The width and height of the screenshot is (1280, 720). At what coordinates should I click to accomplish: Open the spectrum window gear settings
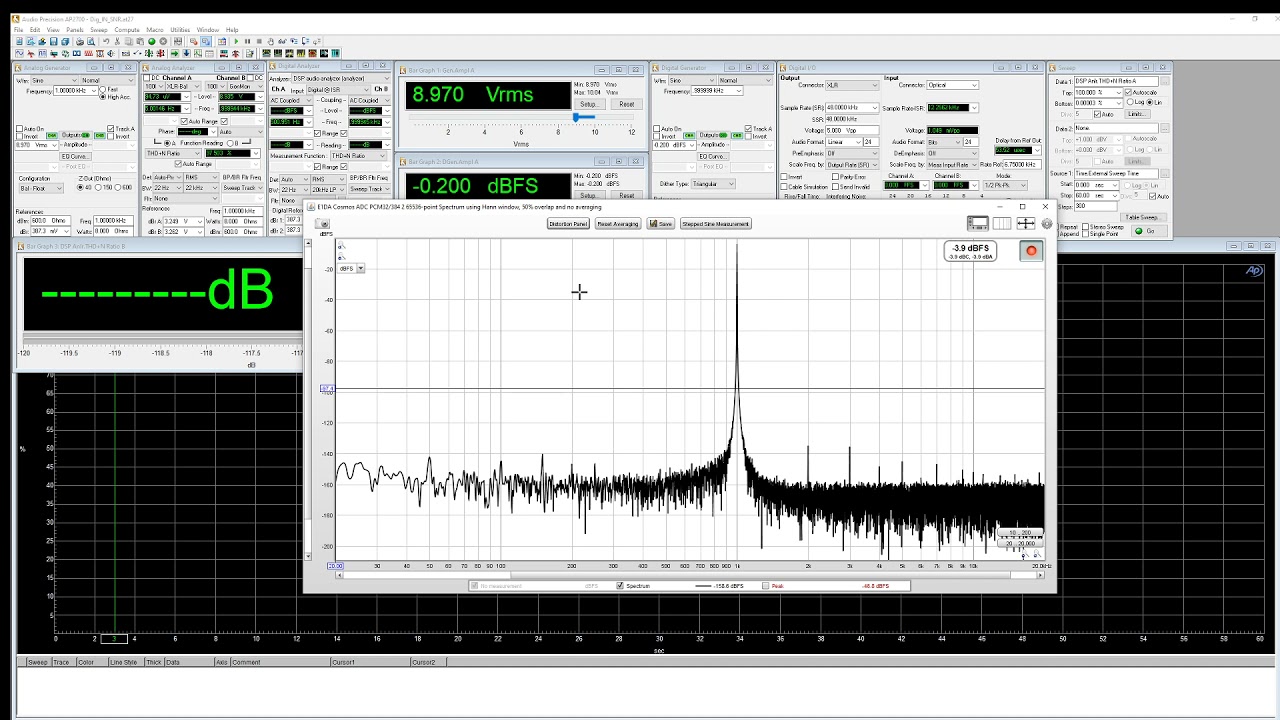tap(1047, 223)
